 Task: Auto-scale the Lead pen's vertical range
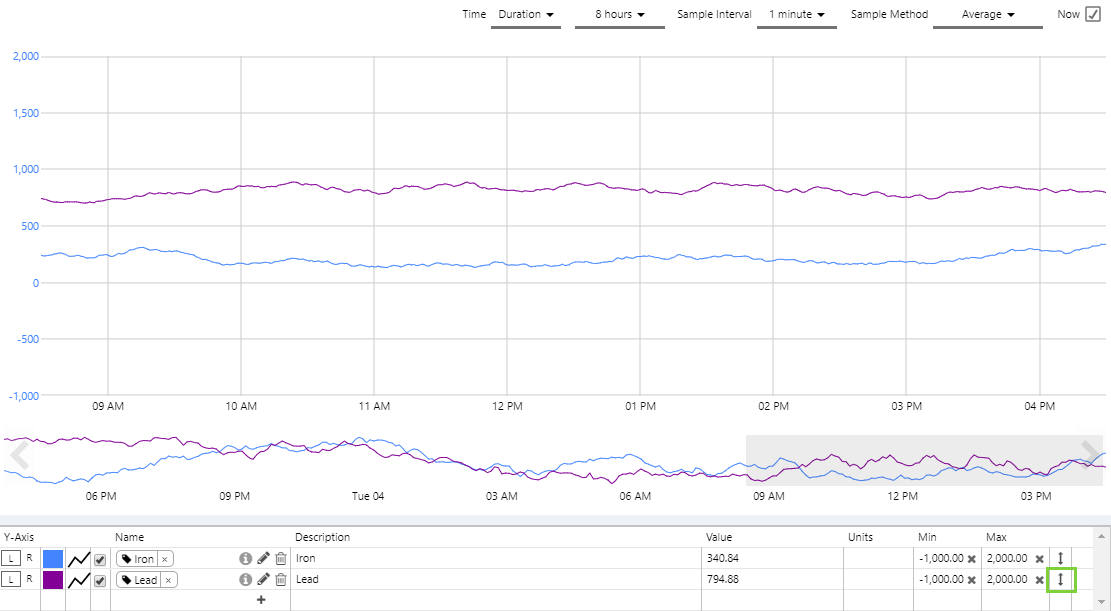(1060, 580)
